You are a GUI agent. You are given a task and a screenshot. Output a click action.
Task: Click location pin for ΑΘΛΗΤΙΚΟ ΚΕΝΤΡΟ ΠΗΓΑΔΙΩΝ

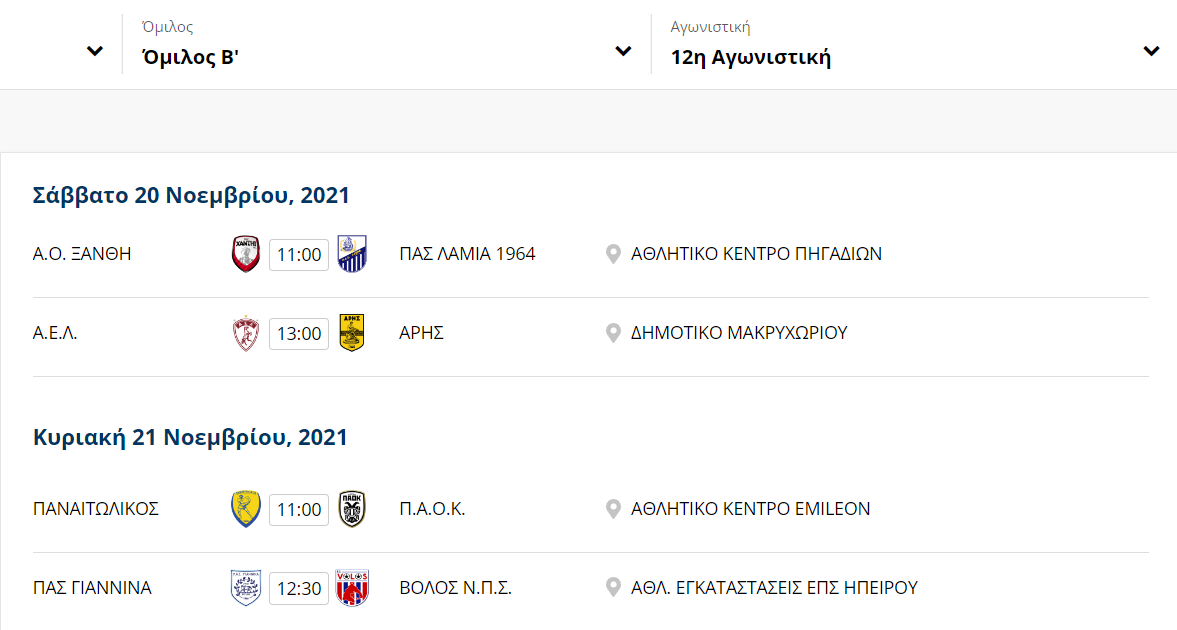[613, 255]
